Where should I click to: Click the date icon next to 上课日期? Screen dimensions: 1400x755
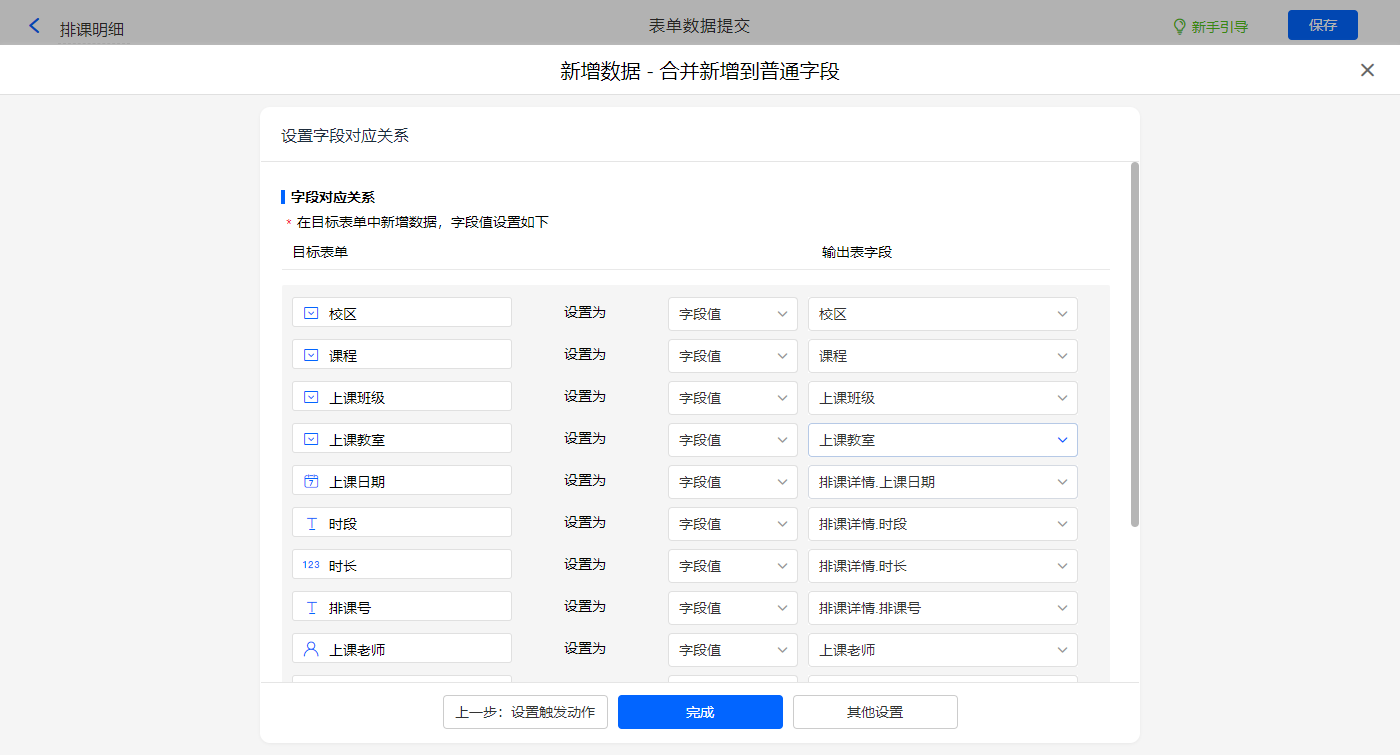click(x=311, y=481)
